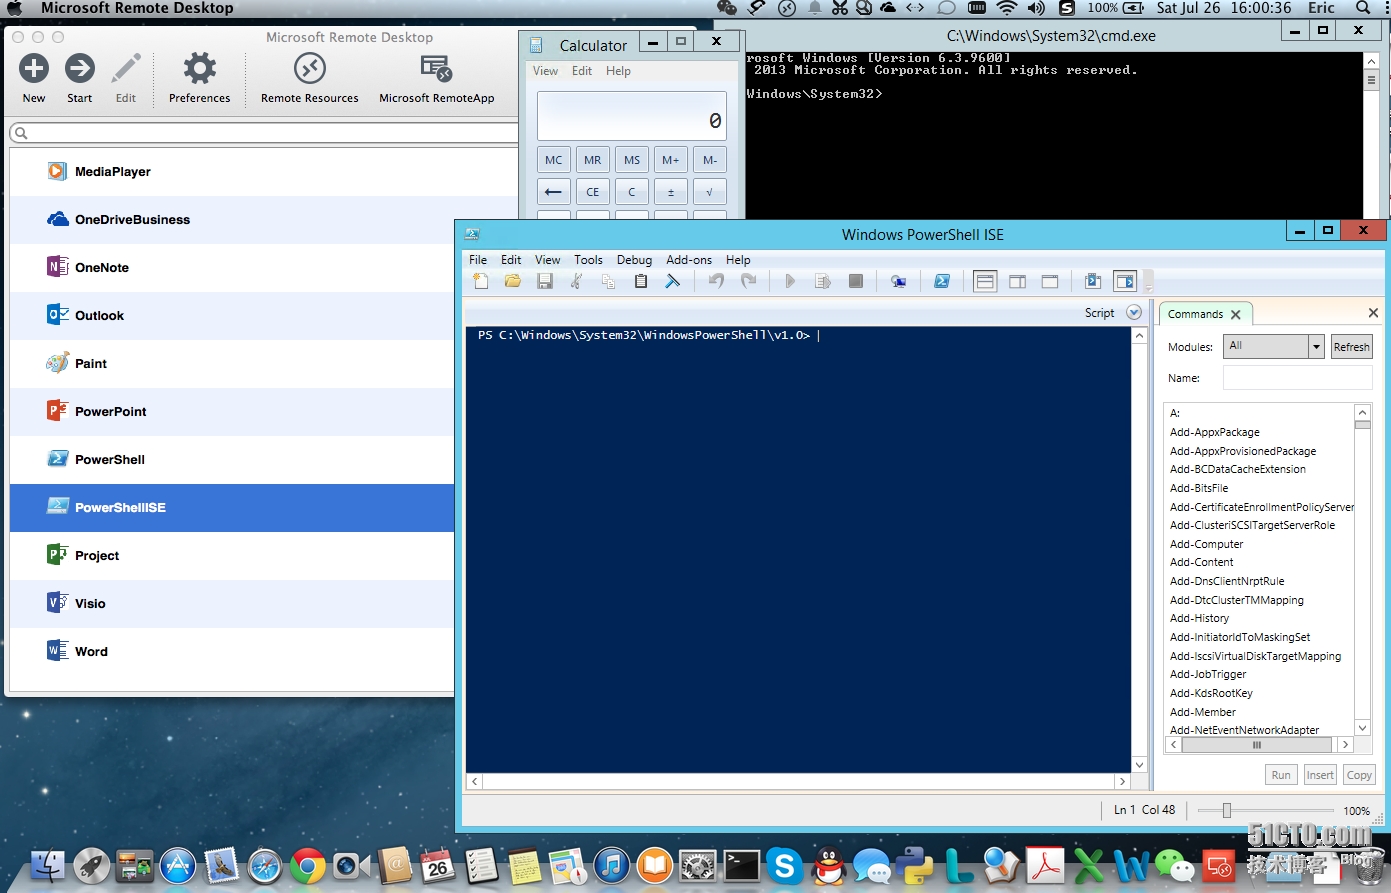
Task: Open File menu in PowerShell ISE
Action: (478, 260)
